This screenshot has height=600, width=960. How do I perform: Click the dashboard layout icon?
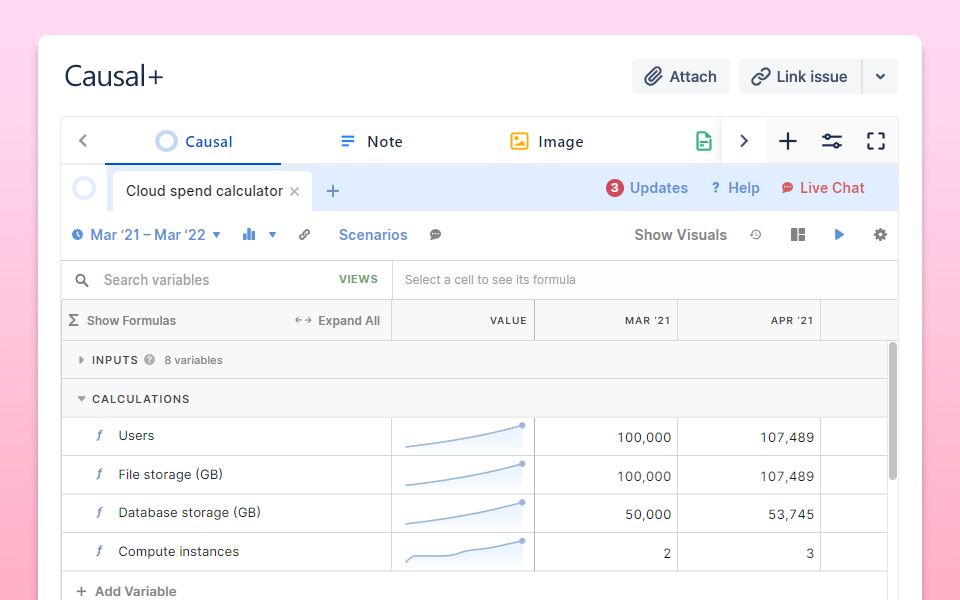point(797,235)
